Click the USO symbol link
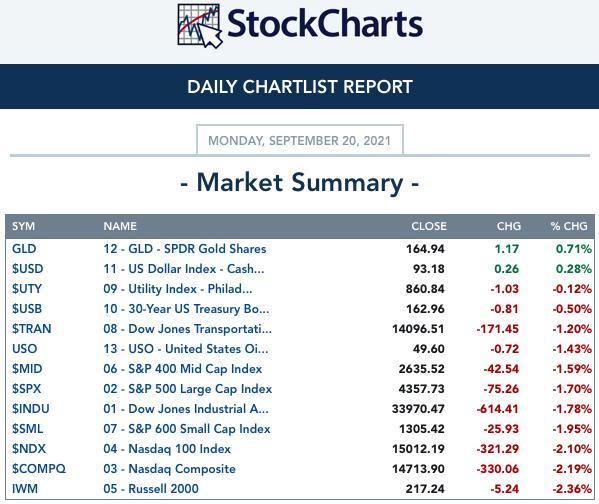This screenshot has width=599, height=504. coord(24,349)
